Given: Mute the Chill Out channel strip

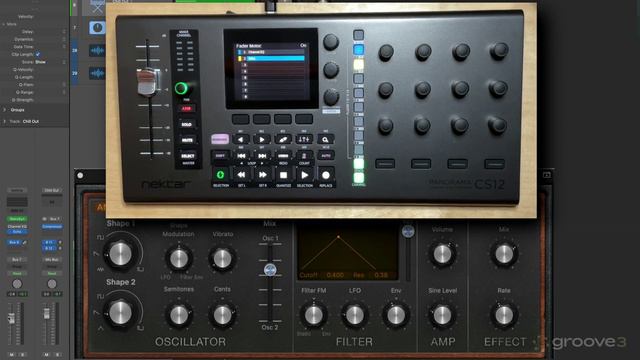Looking at the screenshot, I should coord(47,354).
